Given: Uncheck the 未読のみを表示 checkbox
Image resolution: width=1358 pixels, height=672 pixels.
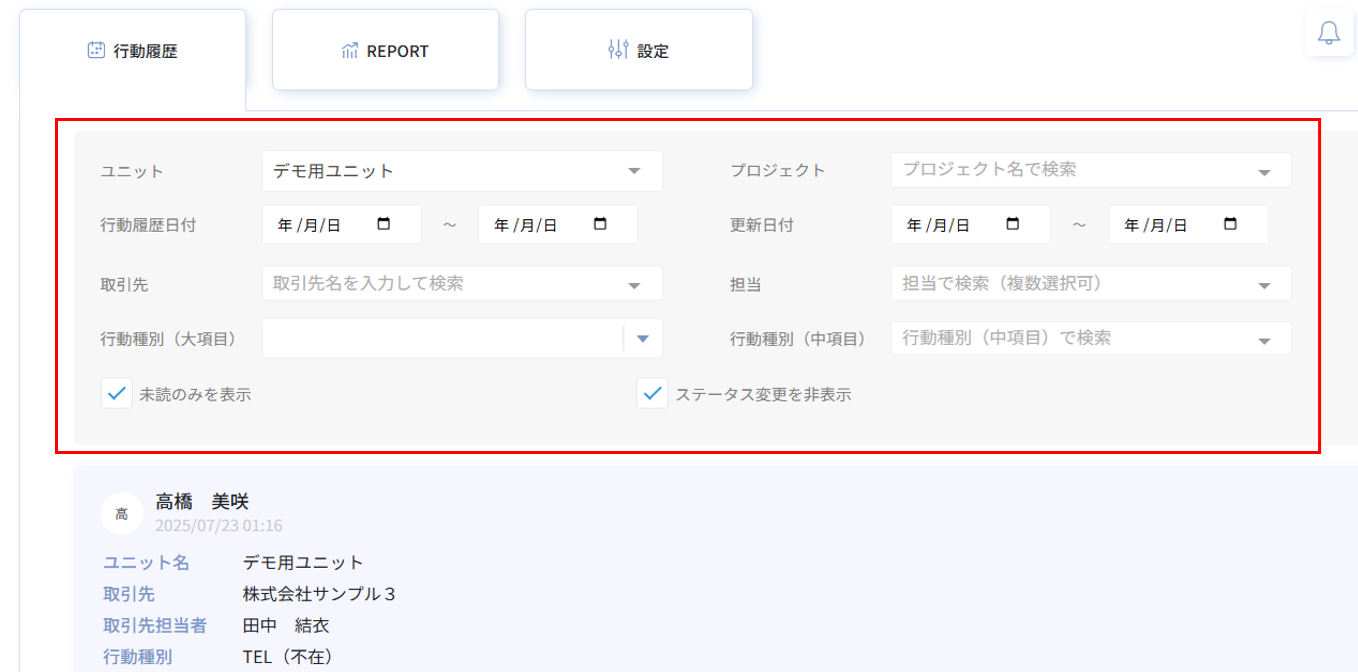Looking at the screenshot, I should [x=117, y=394].
